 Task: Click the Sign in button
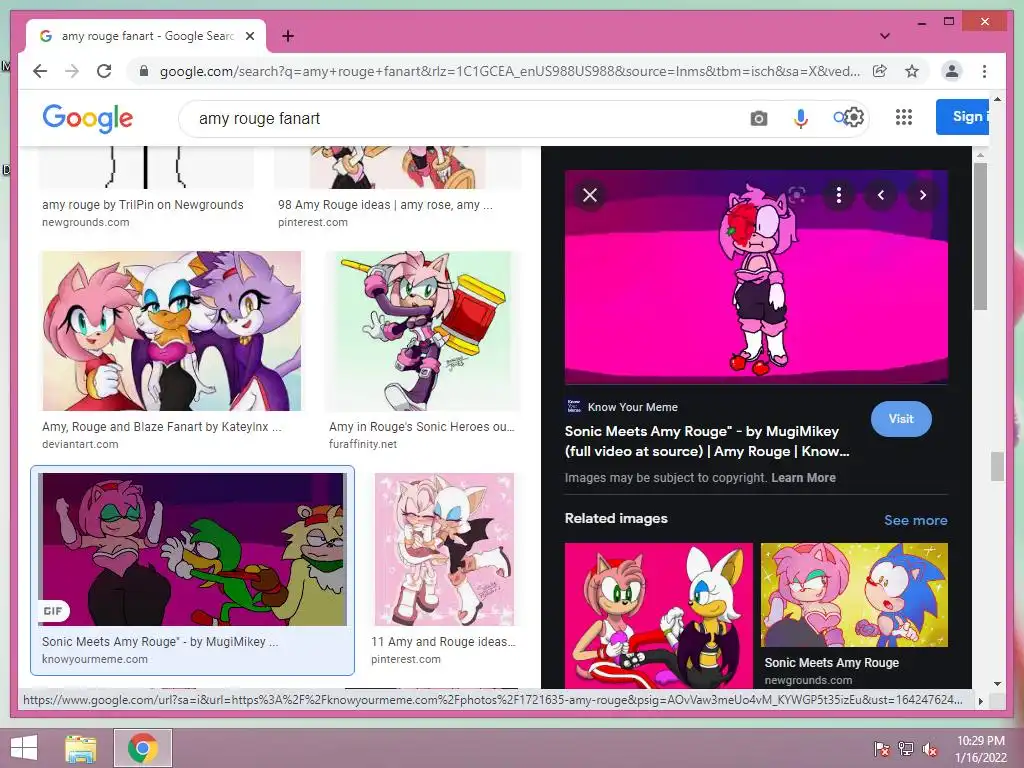coord(963,117)
